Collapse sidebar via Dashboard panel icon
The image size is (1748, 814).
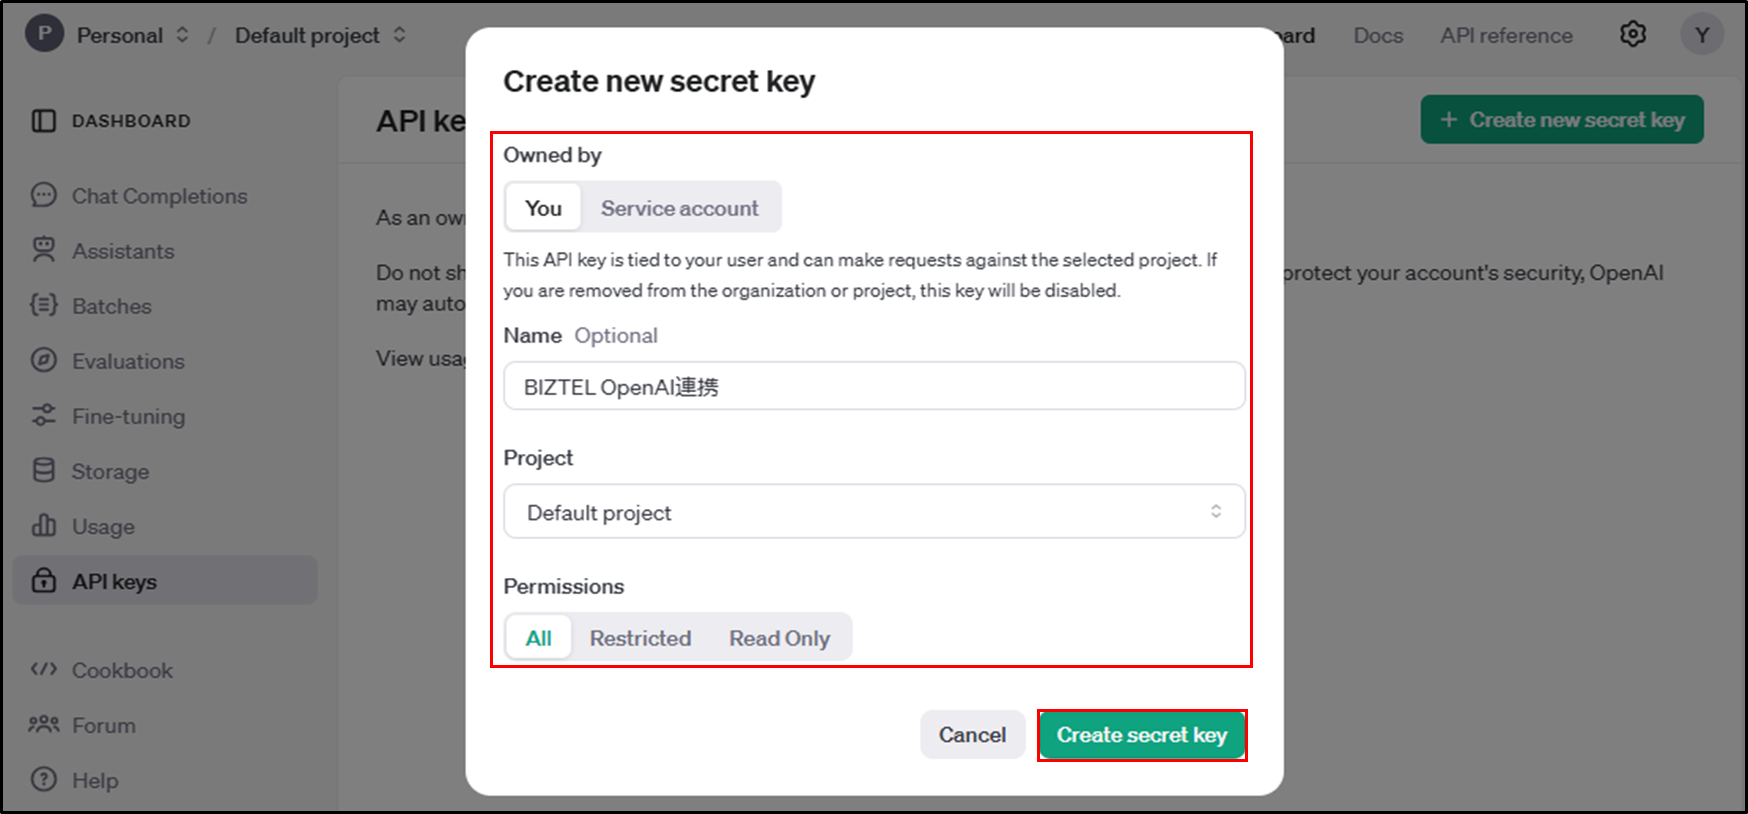[43, 121]
